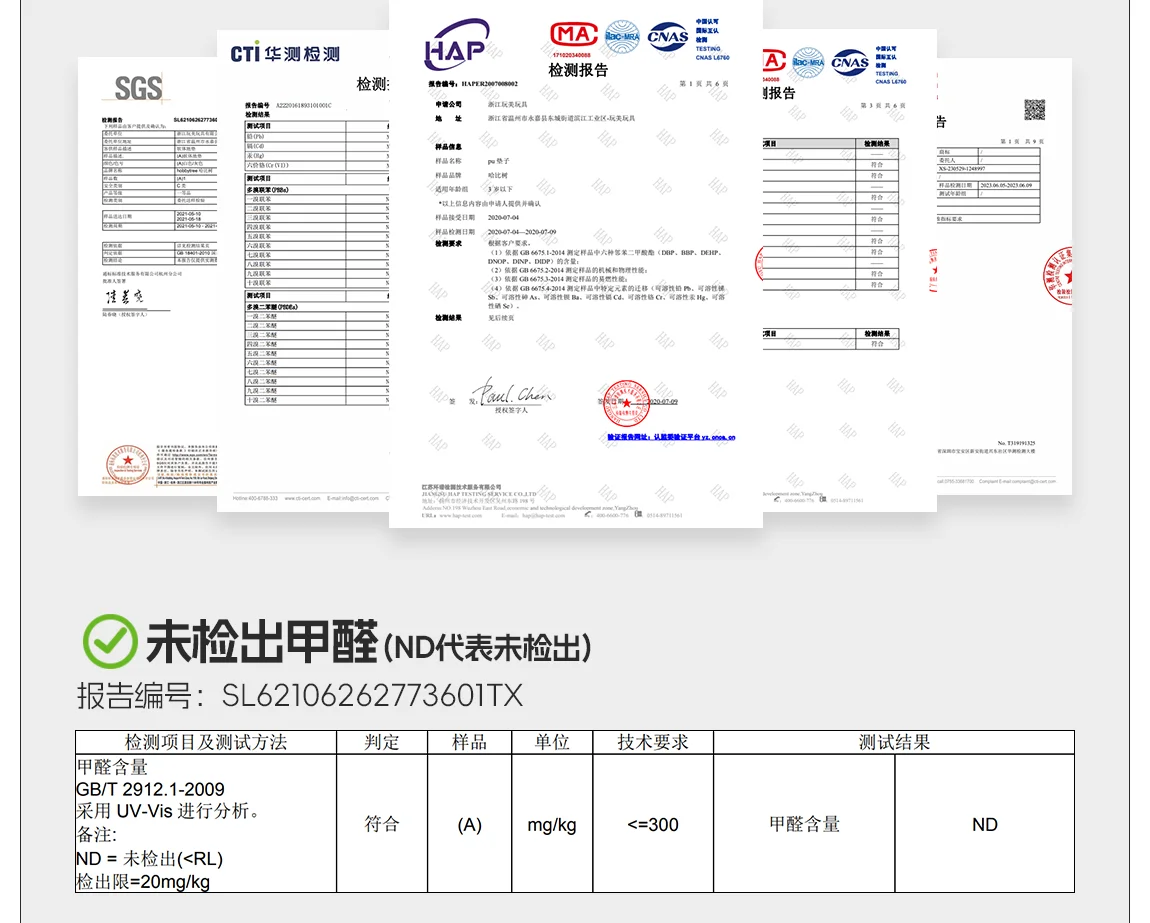Click the 检测项目及测试方法 column header
Viewport: 1150px width, 923px height.
click(x=206, y=742)
